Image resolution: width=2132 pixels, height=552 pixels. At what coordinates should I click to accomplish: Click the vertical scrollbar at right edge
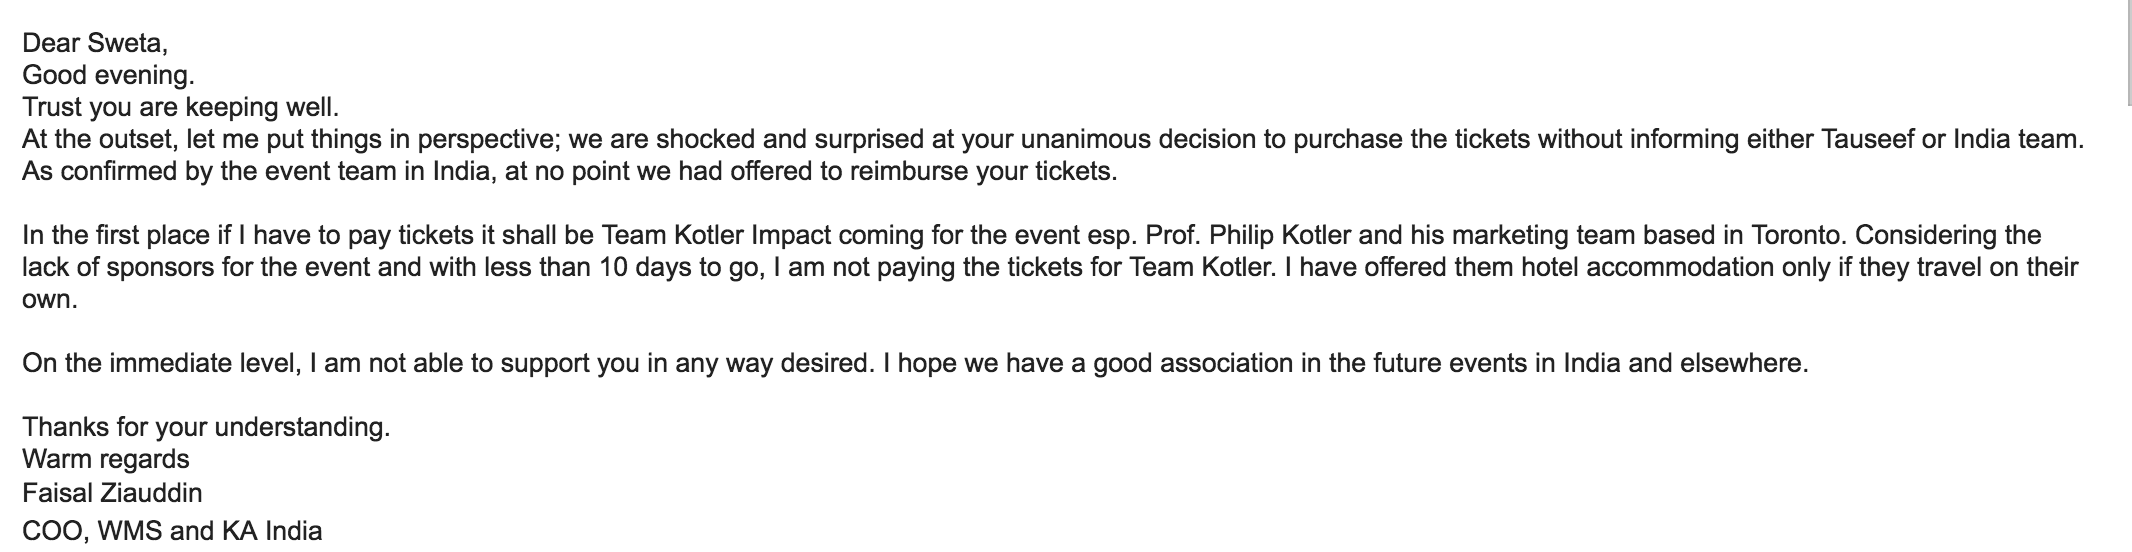point(2128,50)
